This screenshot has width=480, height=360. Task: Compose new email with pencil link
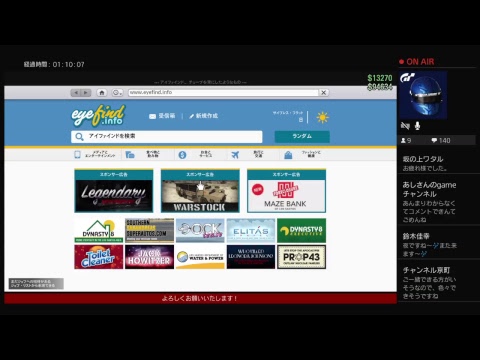coord(203,116)
